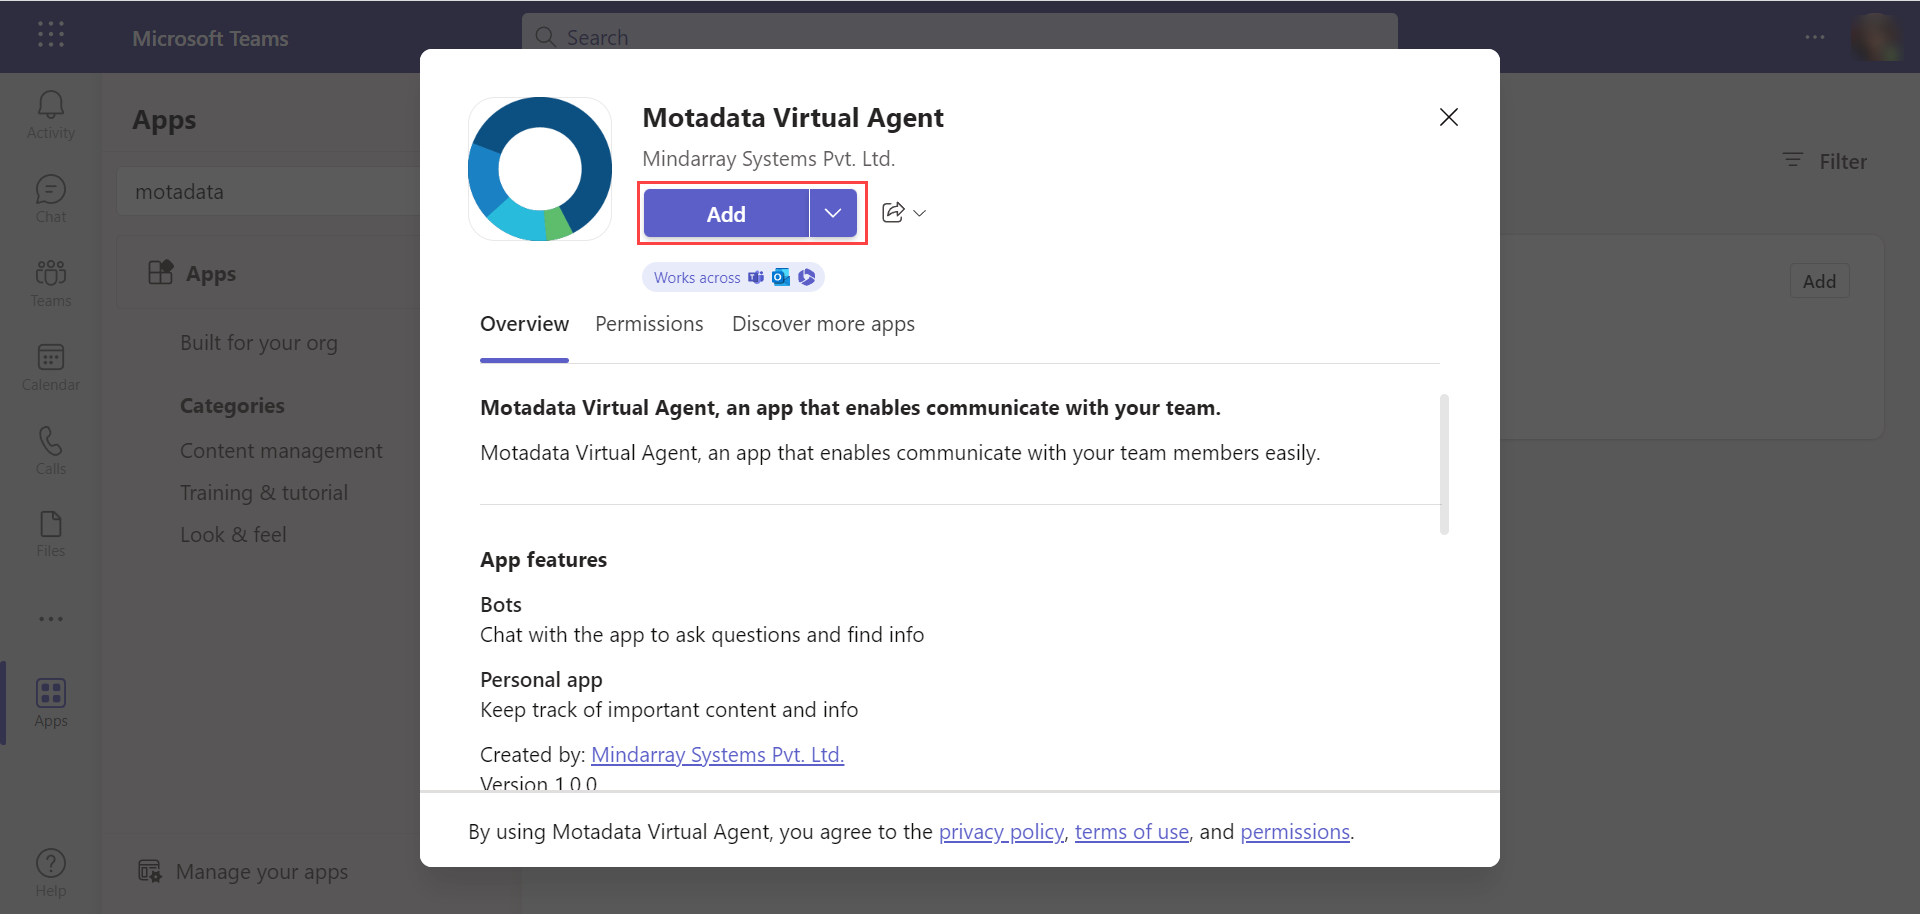Click the Mindarray Systems Pvt. Ltd. link
The image size is (1920, 914).
[x=717, y=754]
